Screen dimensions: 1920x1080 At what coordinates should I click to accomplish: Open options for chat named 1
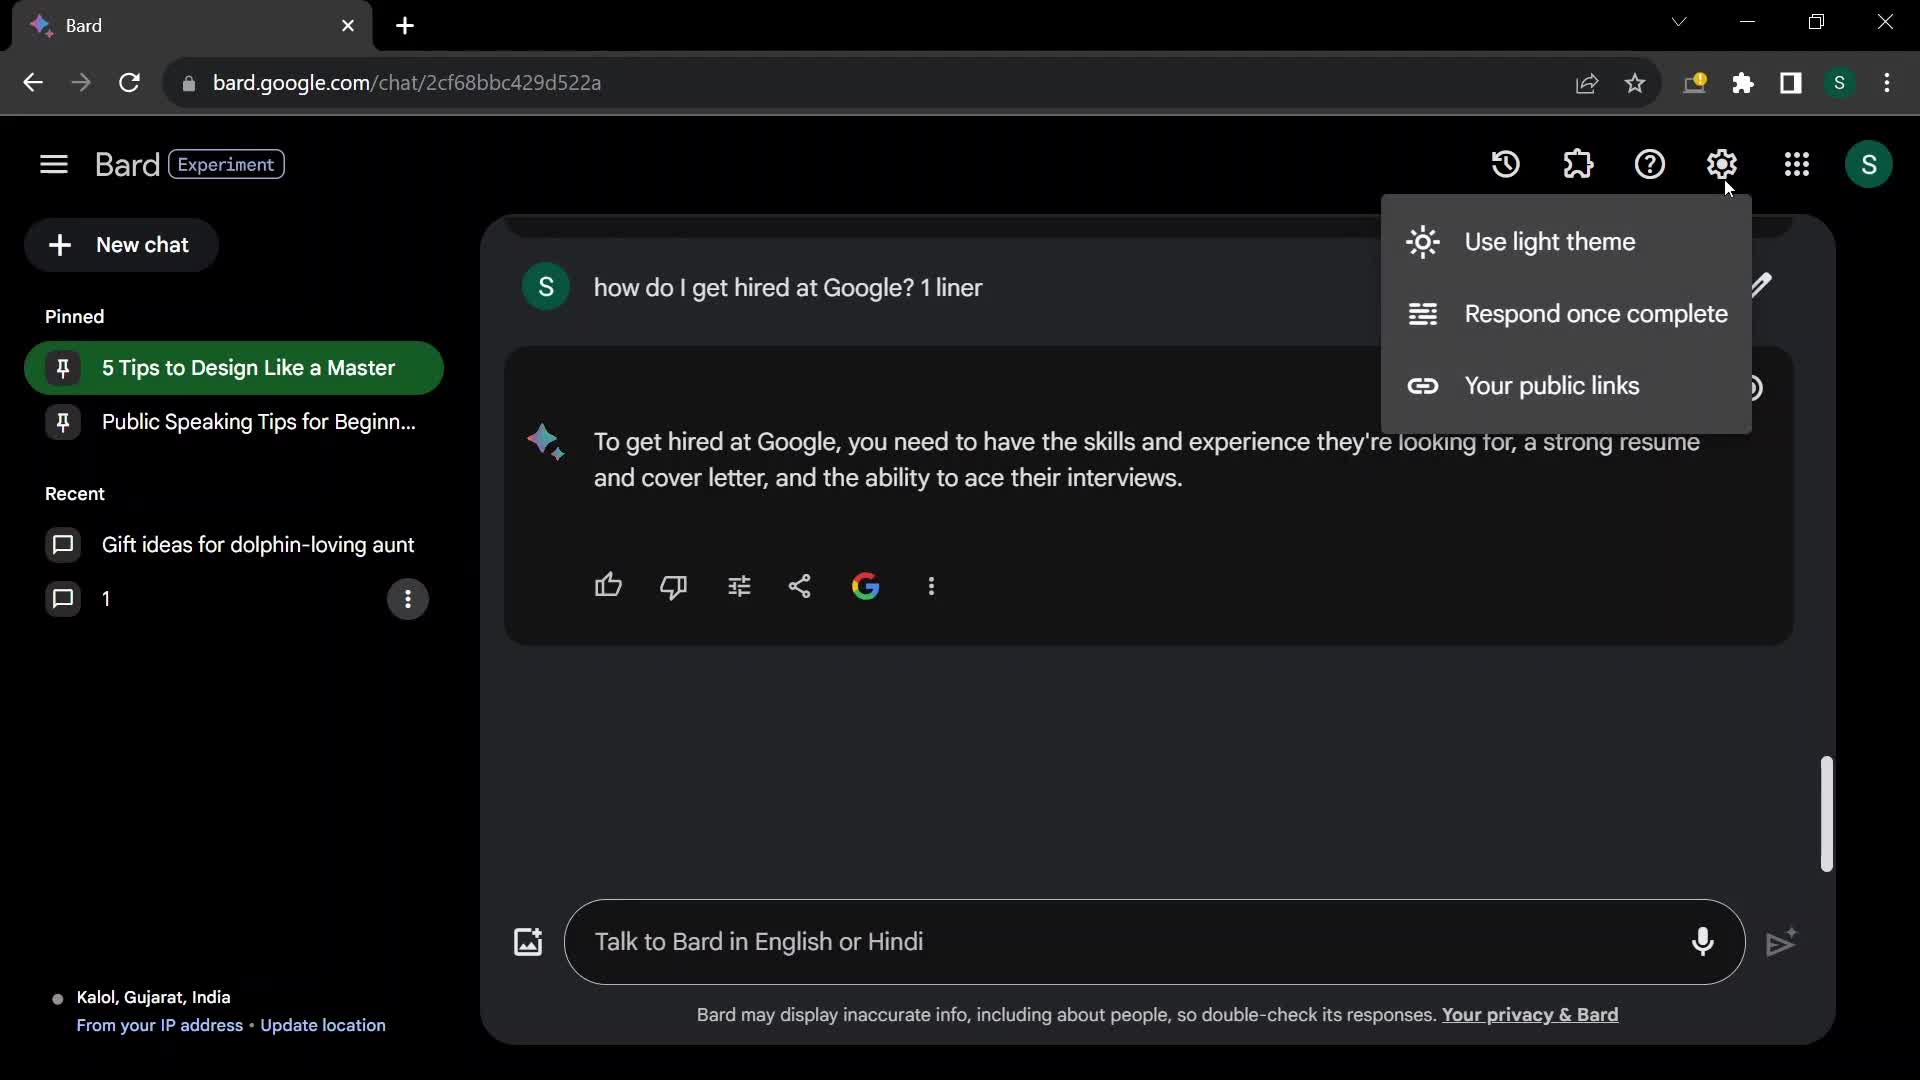point(408,599)
